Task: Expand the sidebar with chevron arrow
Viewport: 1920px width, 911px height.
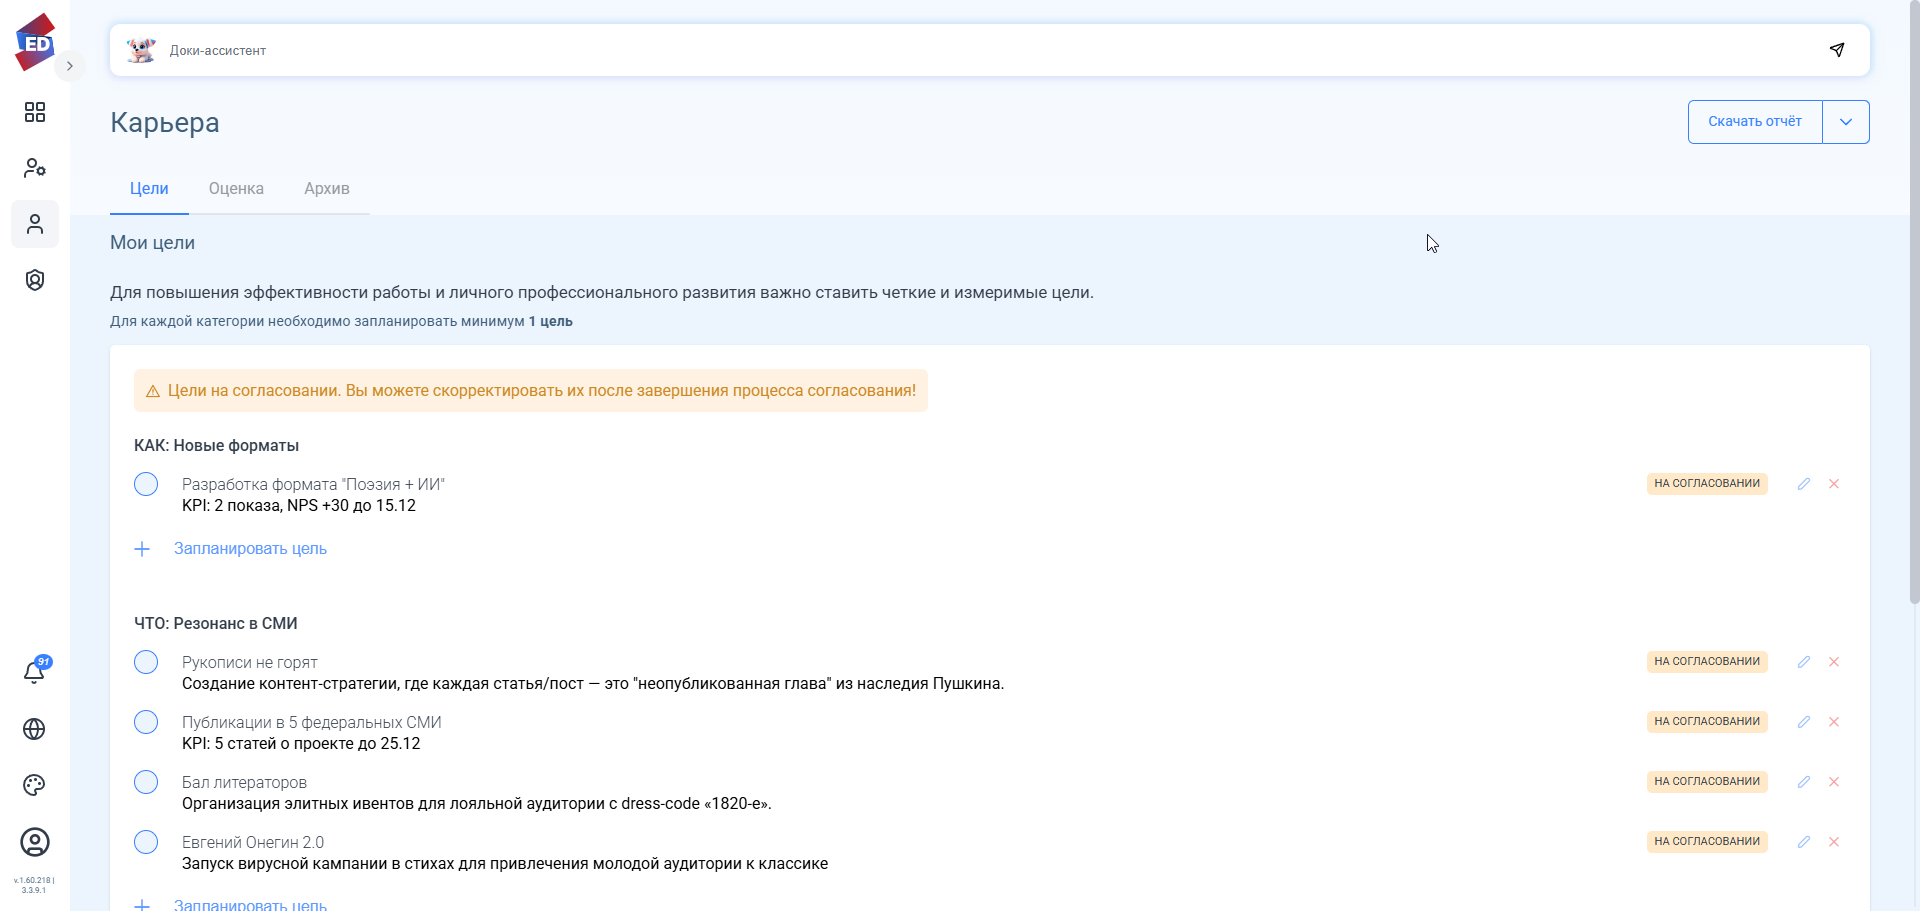Action: 70,66
